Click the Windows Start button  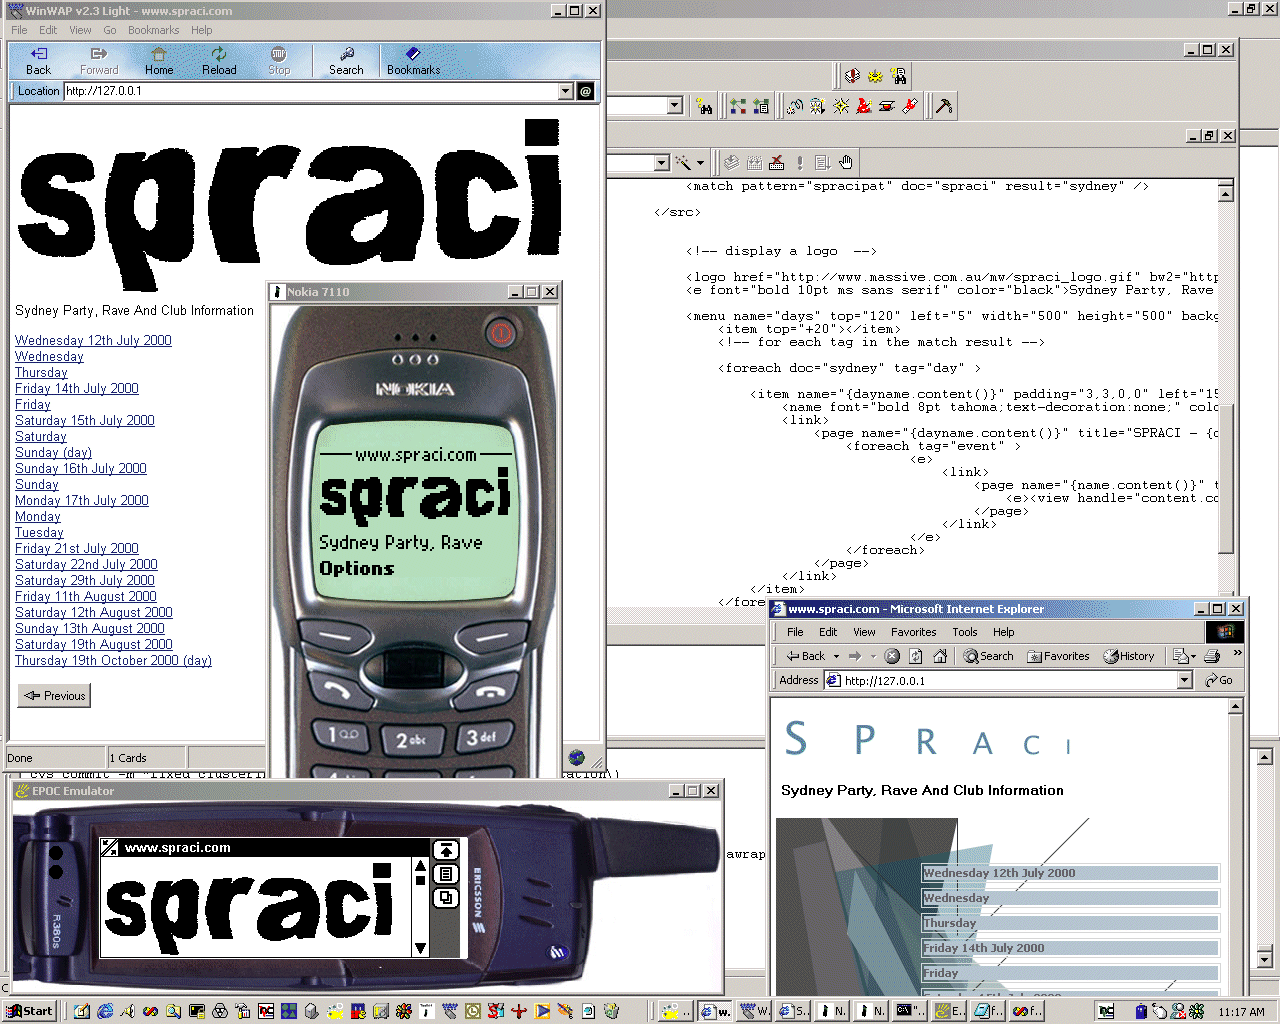29,1011
